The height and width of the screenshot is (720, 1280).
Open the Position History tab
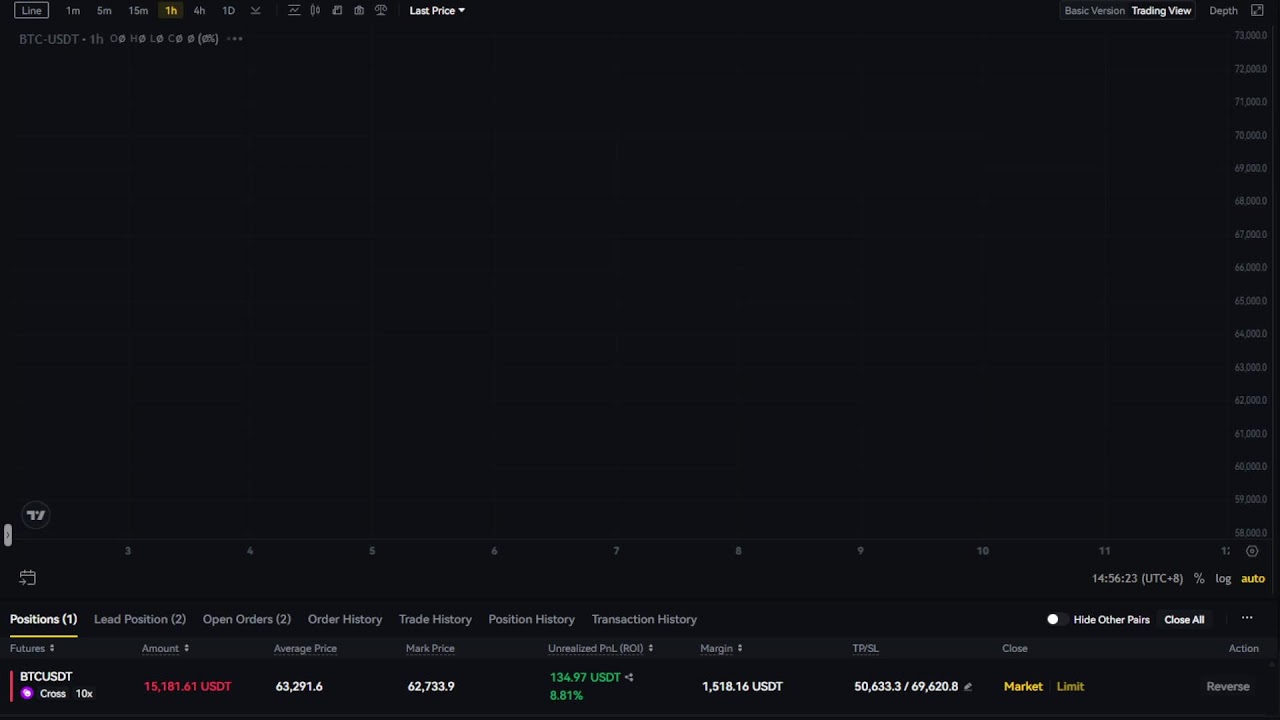531,619
